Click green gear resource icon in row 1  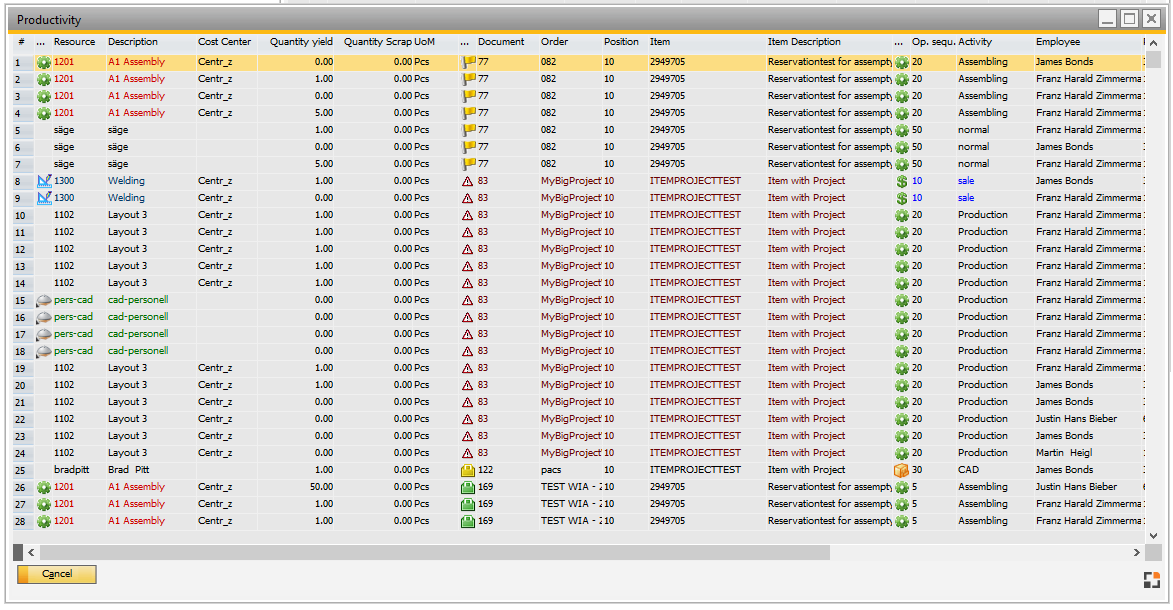(x=44, y=62)
